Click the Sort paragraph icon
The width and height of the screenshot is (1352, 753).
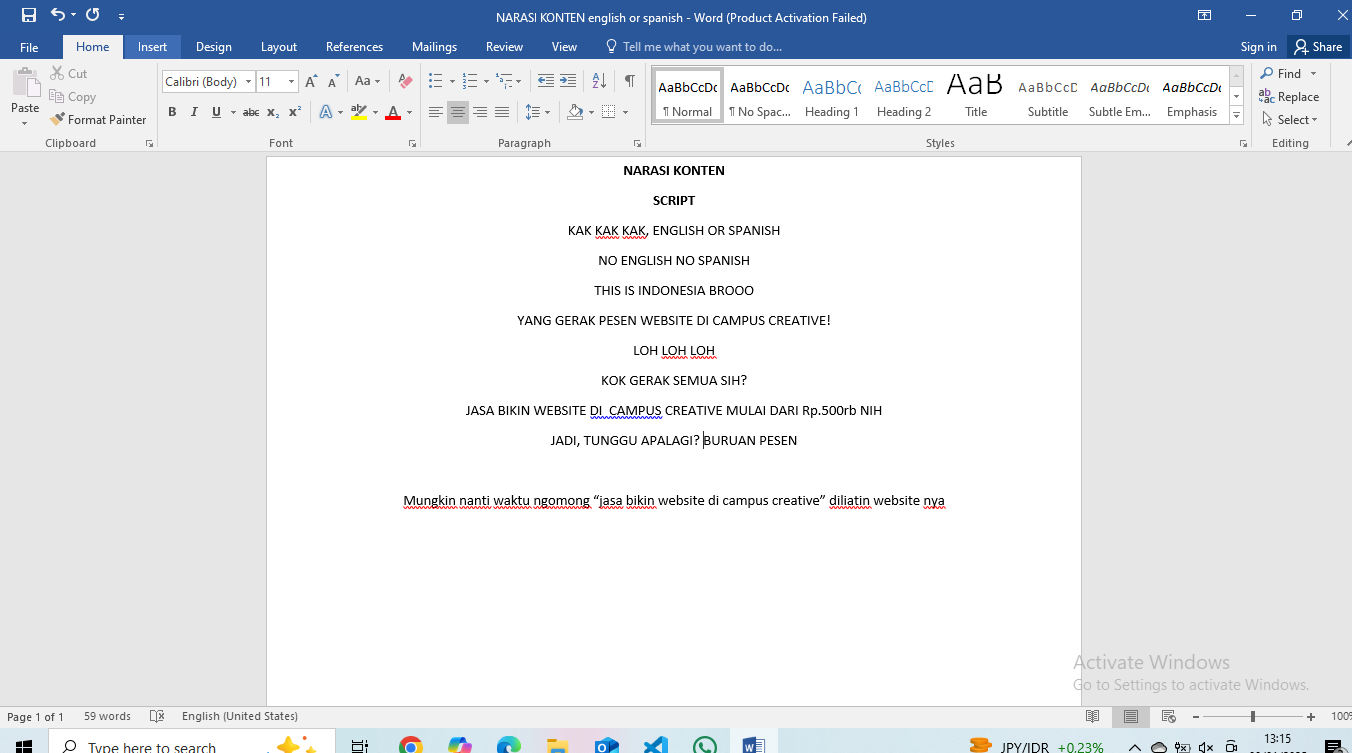pyautogui.click(x=599, y=81)
